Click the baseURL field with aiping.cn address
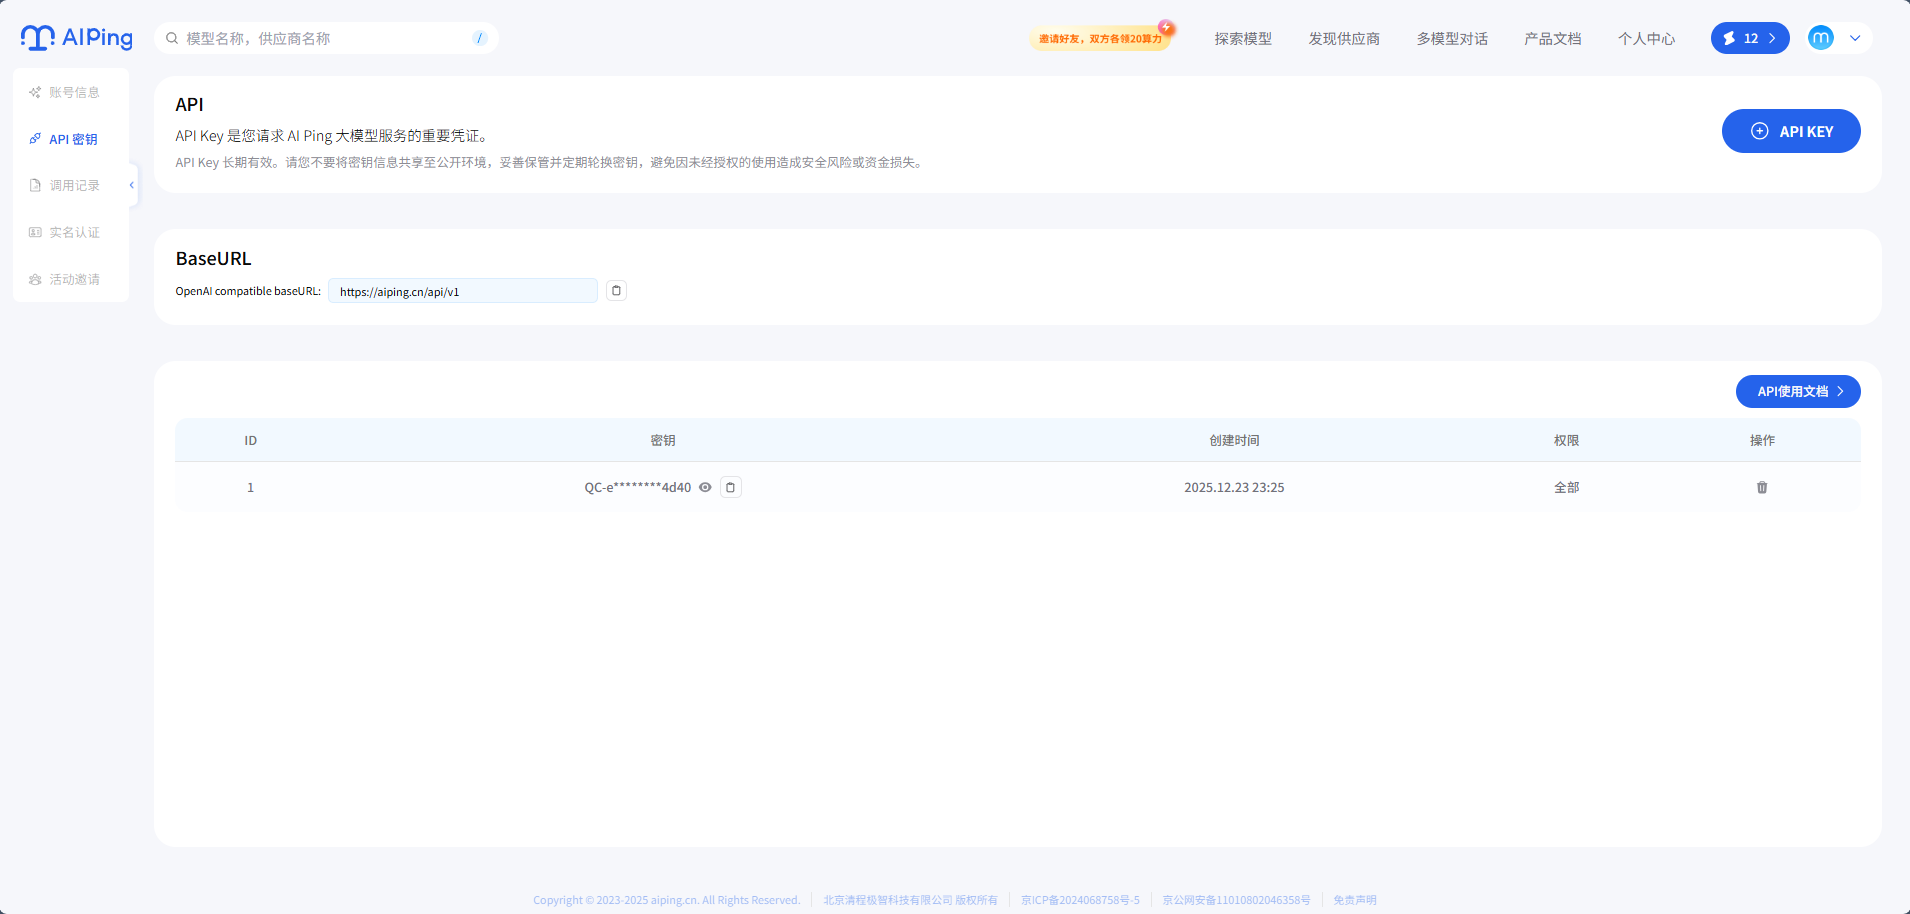1910x914 pixels. pos(463,291)
